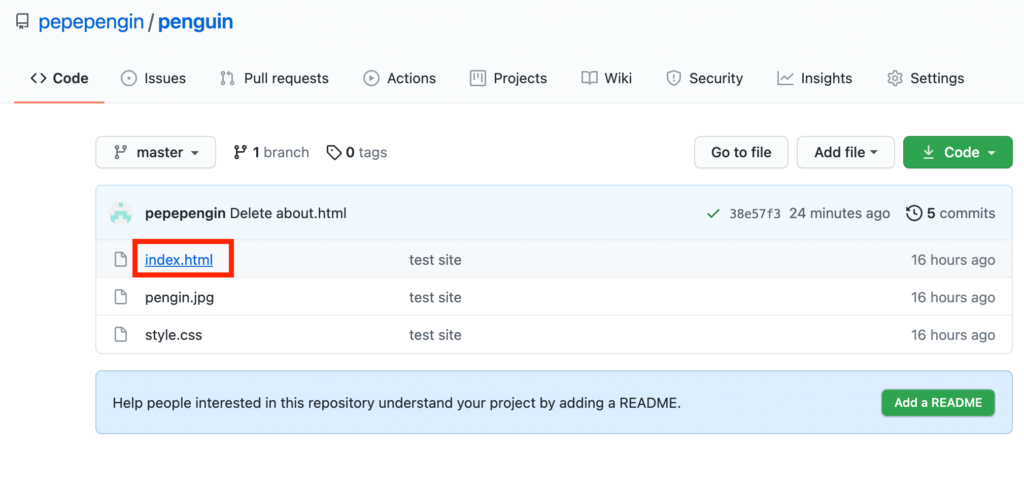Click 16 hours ago on index.html row
Viewport: 1024px width, 490px height.
pos(953,260)
